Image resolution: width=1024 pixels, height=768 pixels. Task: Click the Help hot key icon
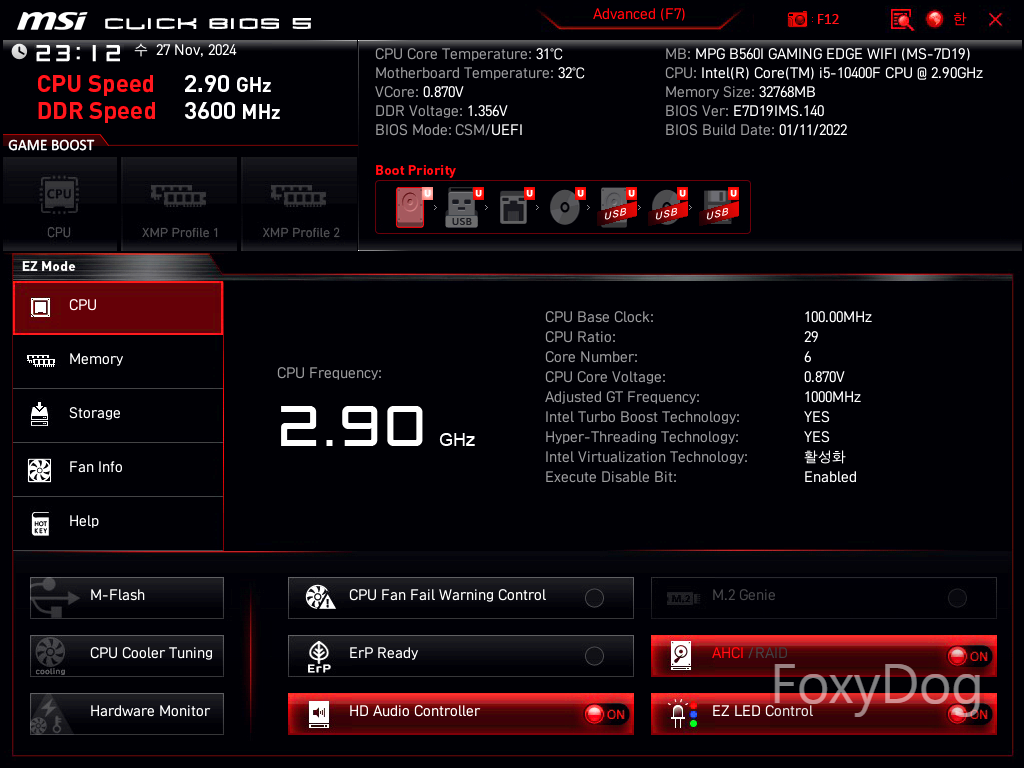pos(40,523)
